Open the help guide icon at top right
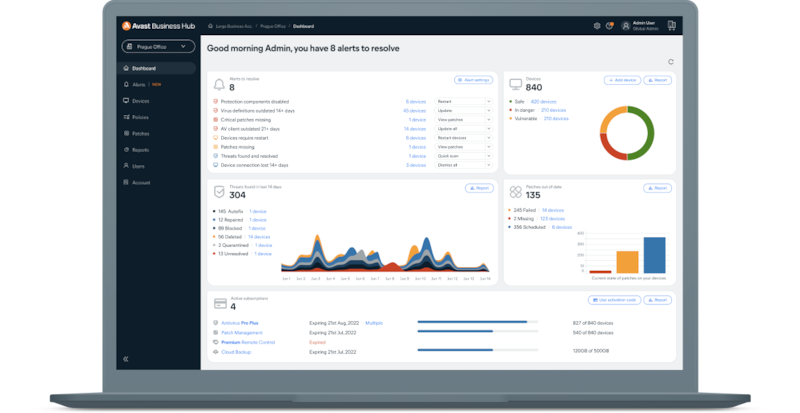800x413 pixels. click(671, 26)
